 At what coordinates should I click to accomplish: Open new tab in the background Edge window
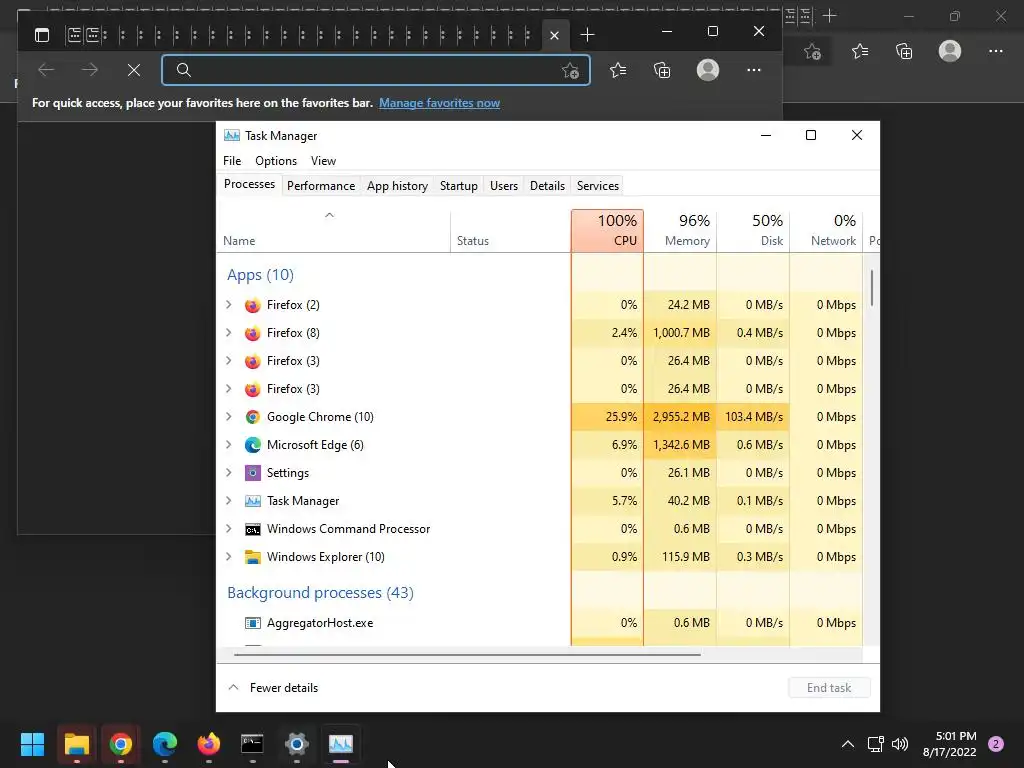(x=829, y=16)
